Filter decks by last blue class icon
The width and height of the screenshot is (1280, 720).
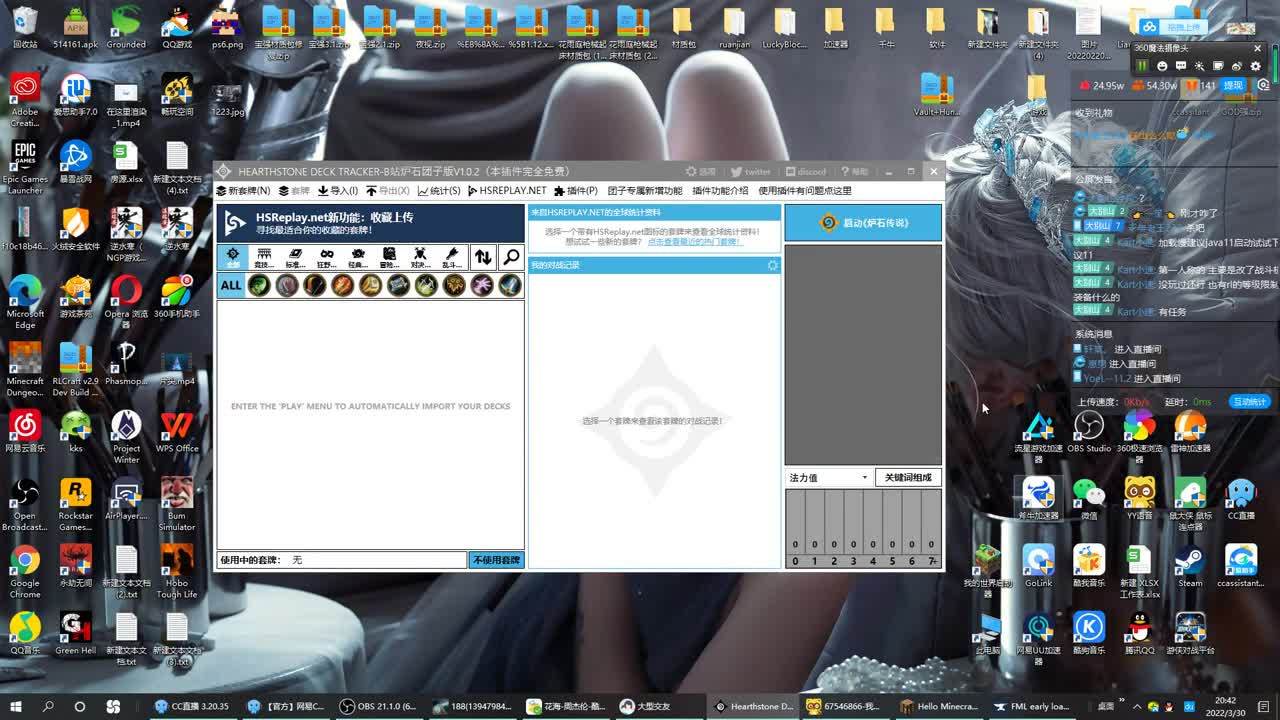[510, 286]
